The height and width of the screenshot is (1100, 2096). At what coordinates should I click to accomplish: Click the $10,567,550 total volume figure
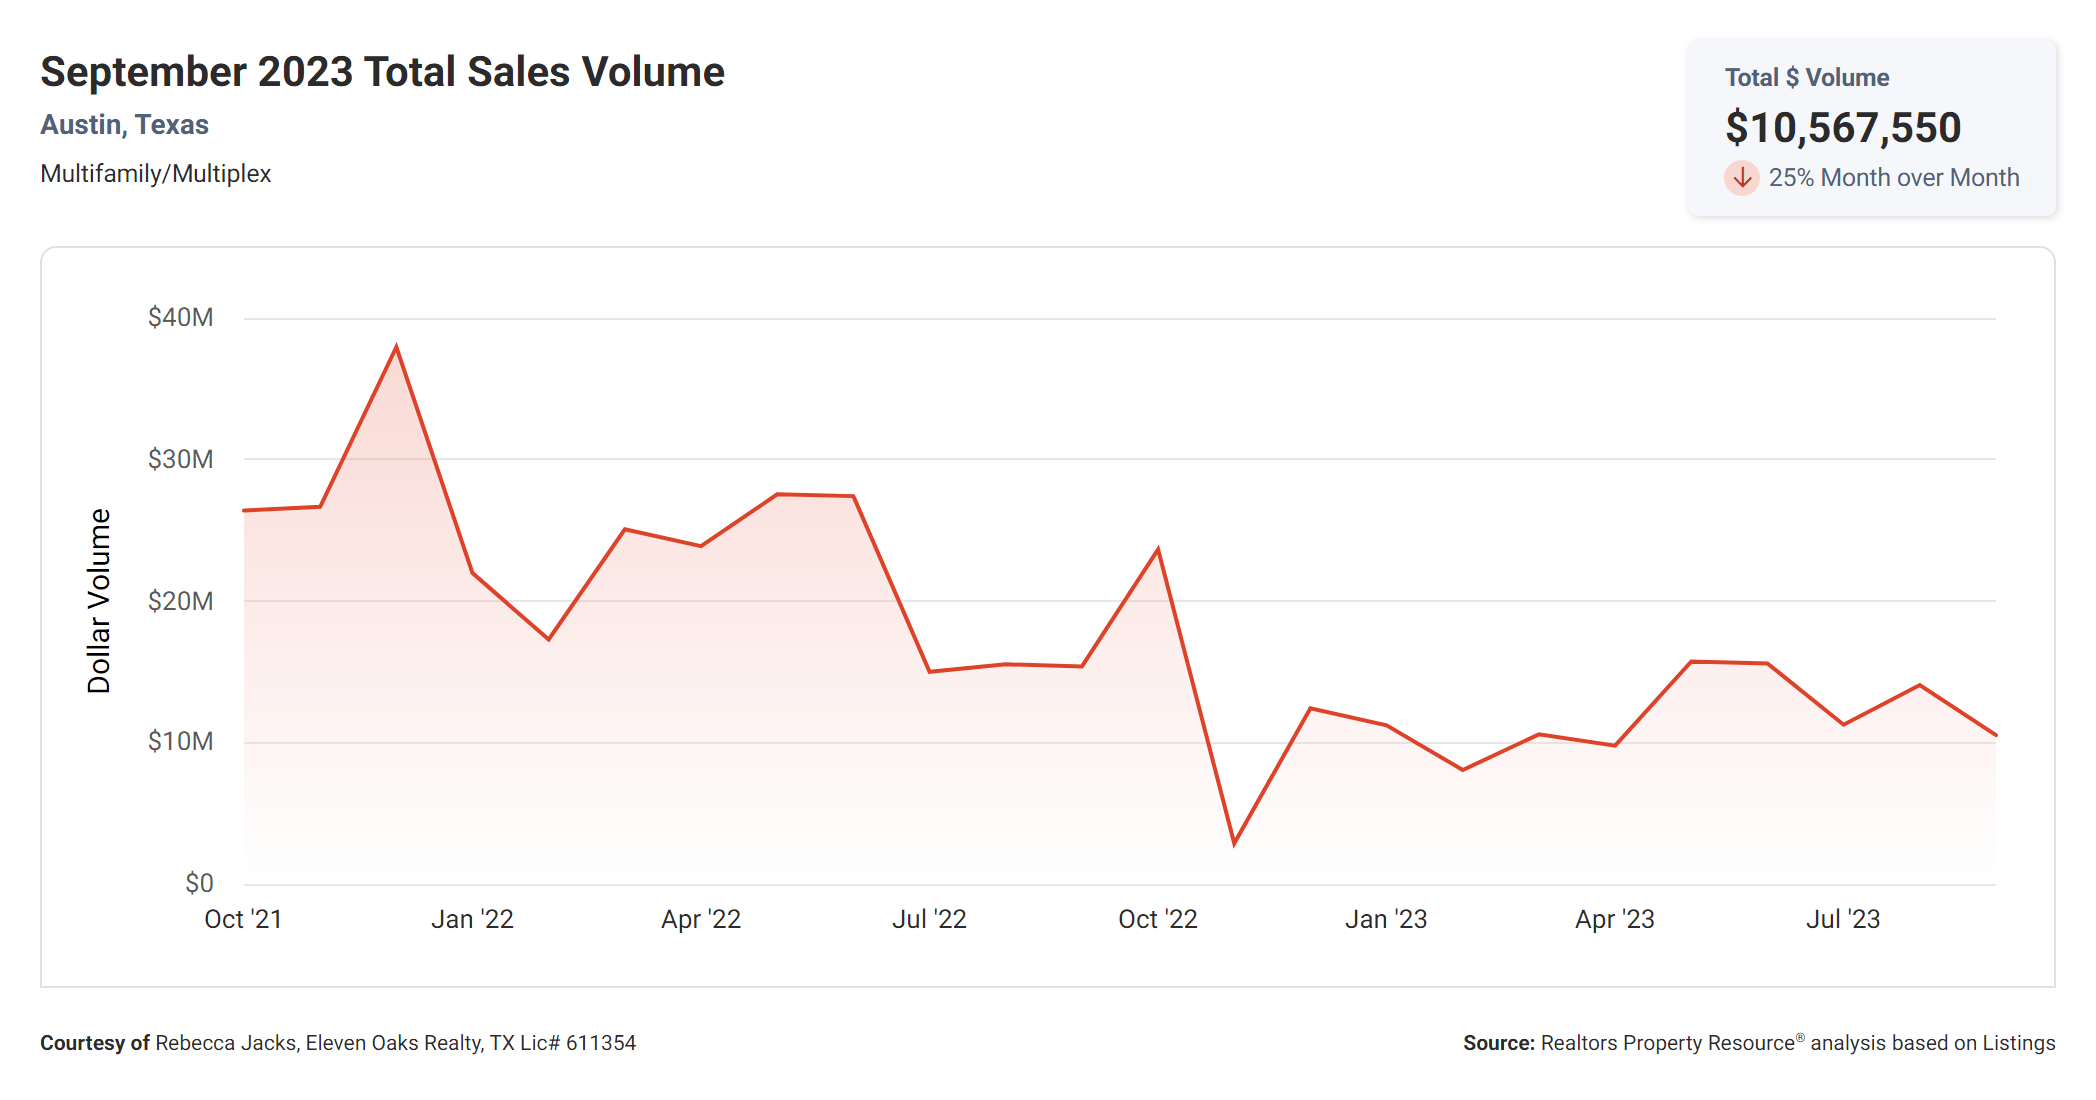coord(1842,128)
